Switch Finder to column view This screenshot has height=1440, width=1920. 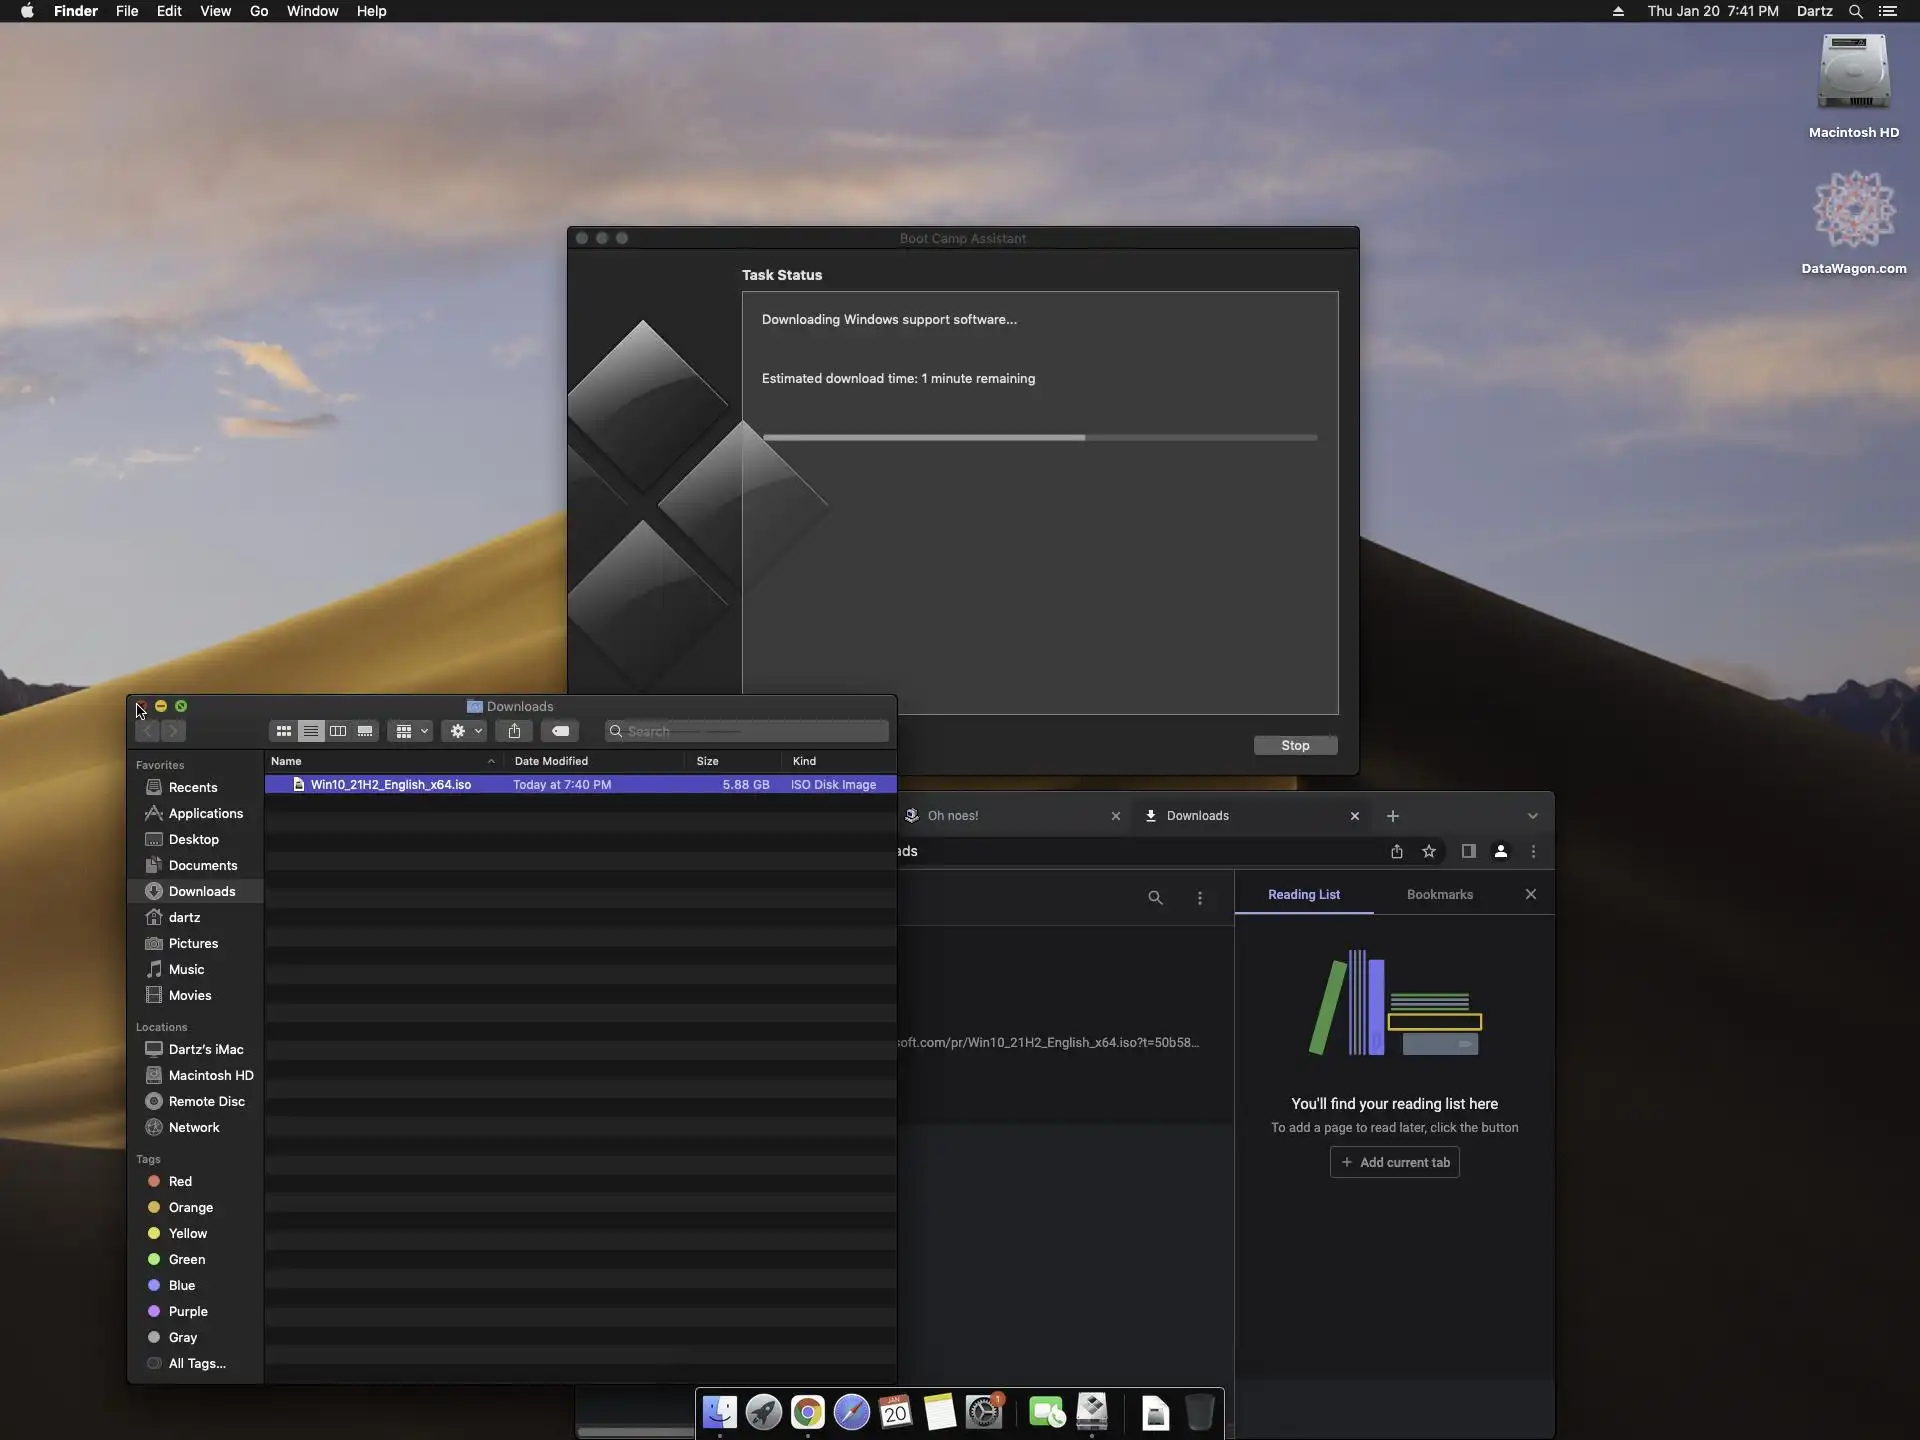click(338, 731)
